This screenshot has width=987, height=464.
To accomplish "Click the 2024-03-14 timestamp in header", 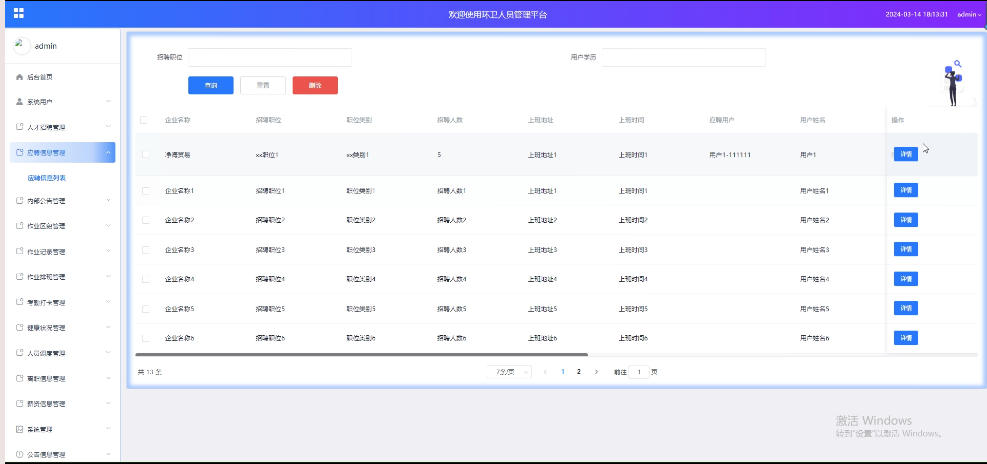I will 916,14.
